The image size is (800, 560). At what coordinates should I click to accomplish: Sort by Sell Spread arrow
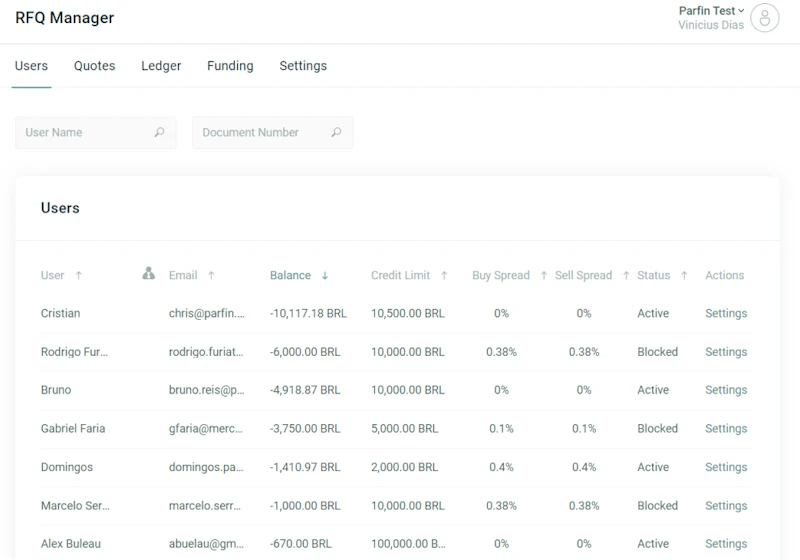pos(626,275)
